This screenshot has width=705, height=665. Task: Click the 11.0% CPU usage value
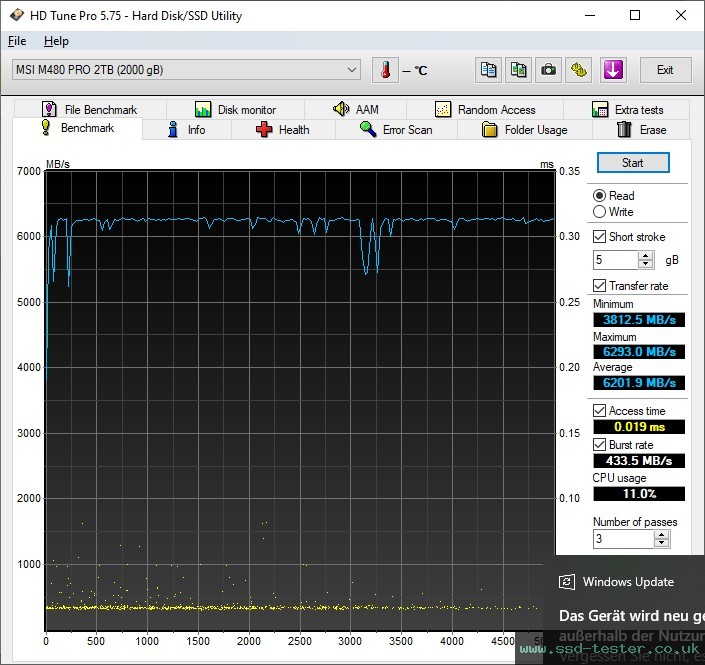click(x=639, y=494)
